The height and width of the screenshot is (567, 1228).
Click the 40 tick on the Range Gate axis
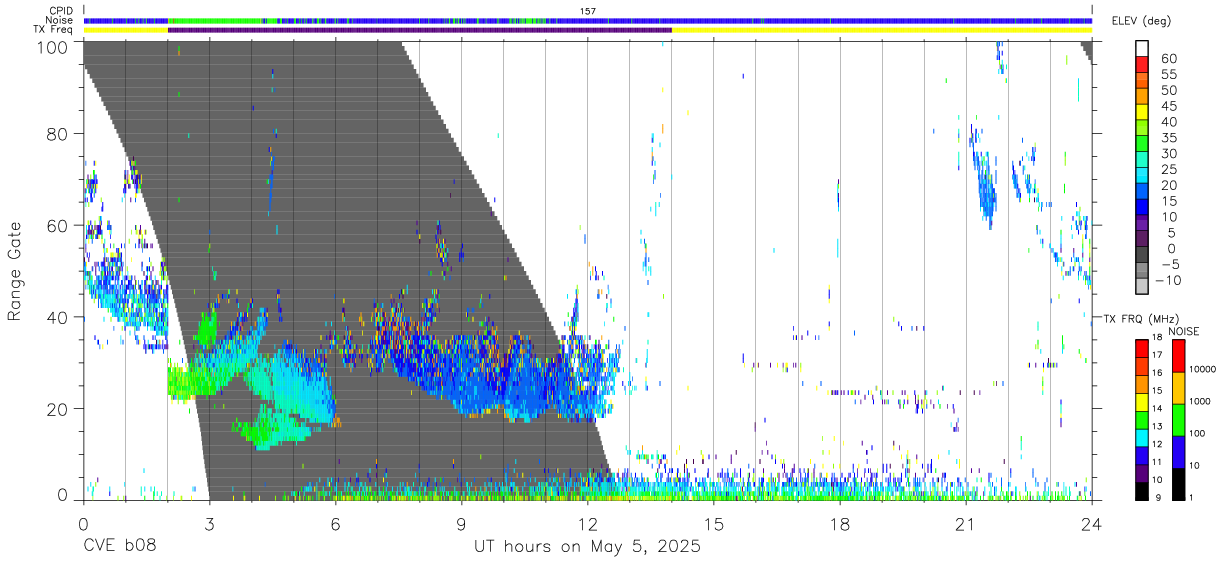pos(59,317)
